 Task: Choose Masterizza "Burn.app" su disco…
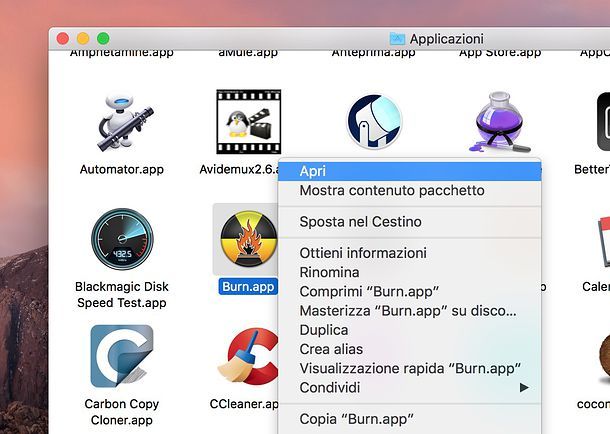point(410,311)
